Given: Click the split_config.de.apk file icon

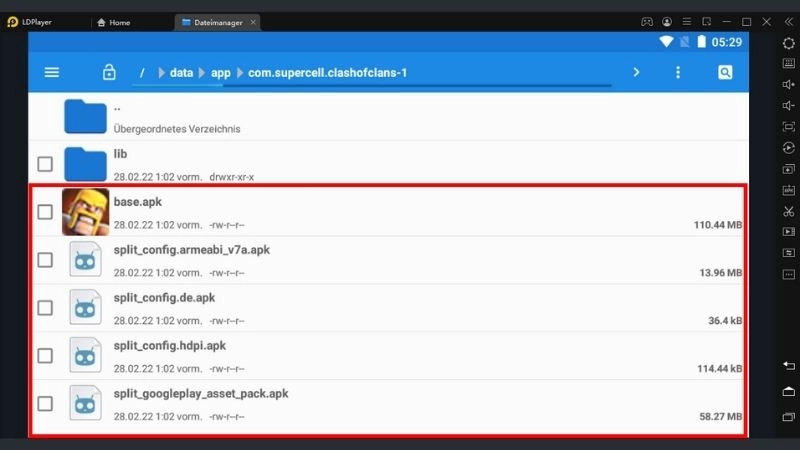Looking at the screenshot, I should click(85, 307).
